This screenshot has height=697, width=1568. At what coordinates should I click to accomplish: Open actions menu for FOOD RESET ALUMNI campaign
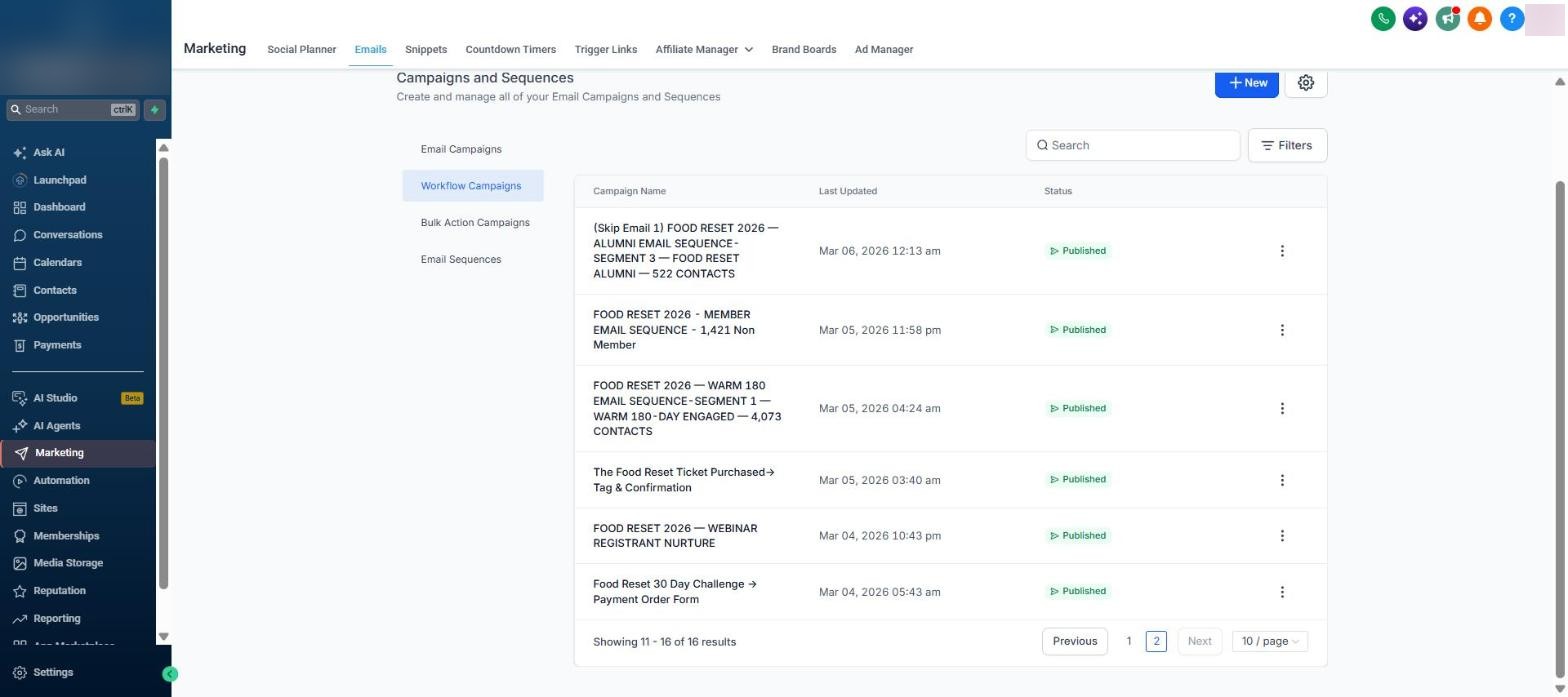1282,251
